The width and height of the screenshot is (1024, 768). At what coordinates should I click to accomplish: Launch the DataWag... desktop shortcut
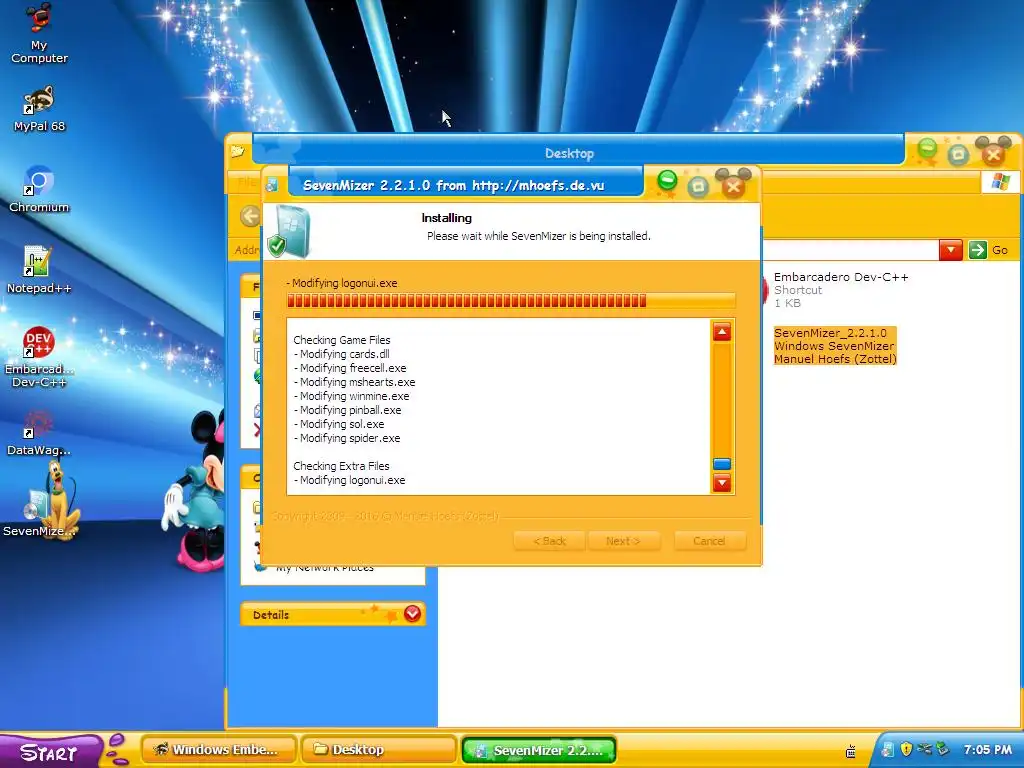point(39,432)
